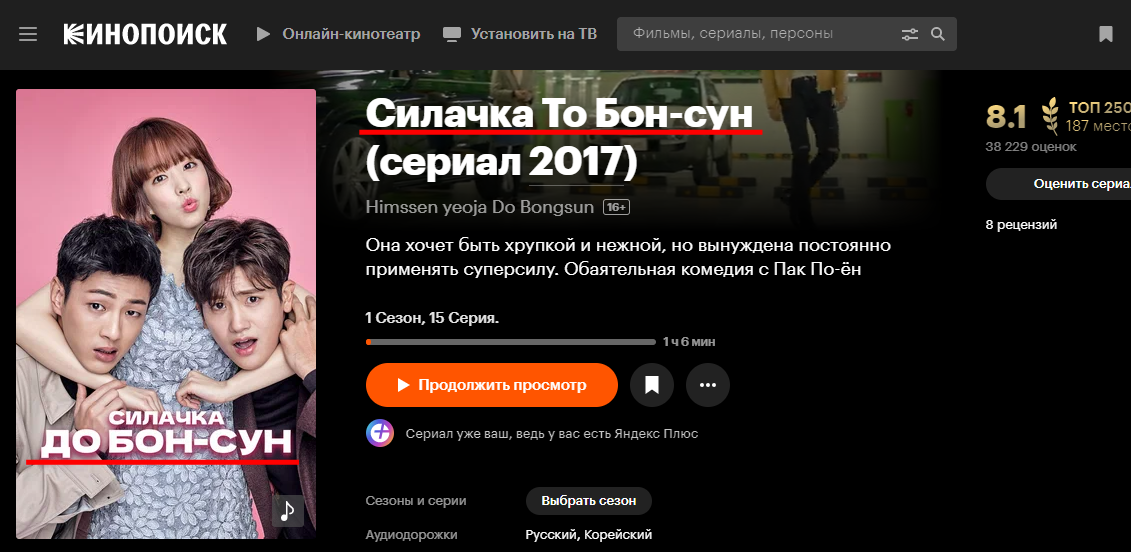Image resolution: width=1131 pixels, height=552 pixels.
Task: Click the Силачка До Бон-сун poster
Action: coord(166,314)
